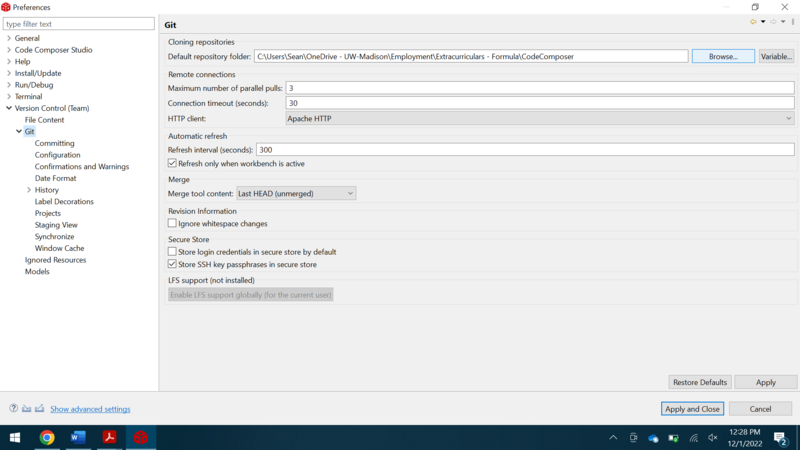The height and width of the screenshot is (450, 800).
Task: Click the Export preferences icon
Action: [x=39, y=408]
